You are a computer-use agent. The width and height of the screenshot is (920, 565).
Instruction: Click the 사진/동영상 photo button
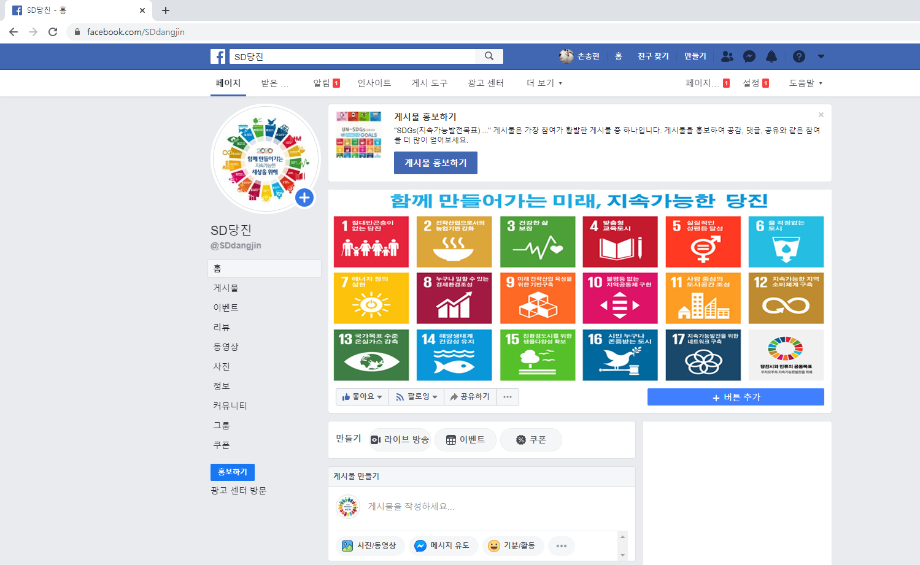(x=370, y=546)
